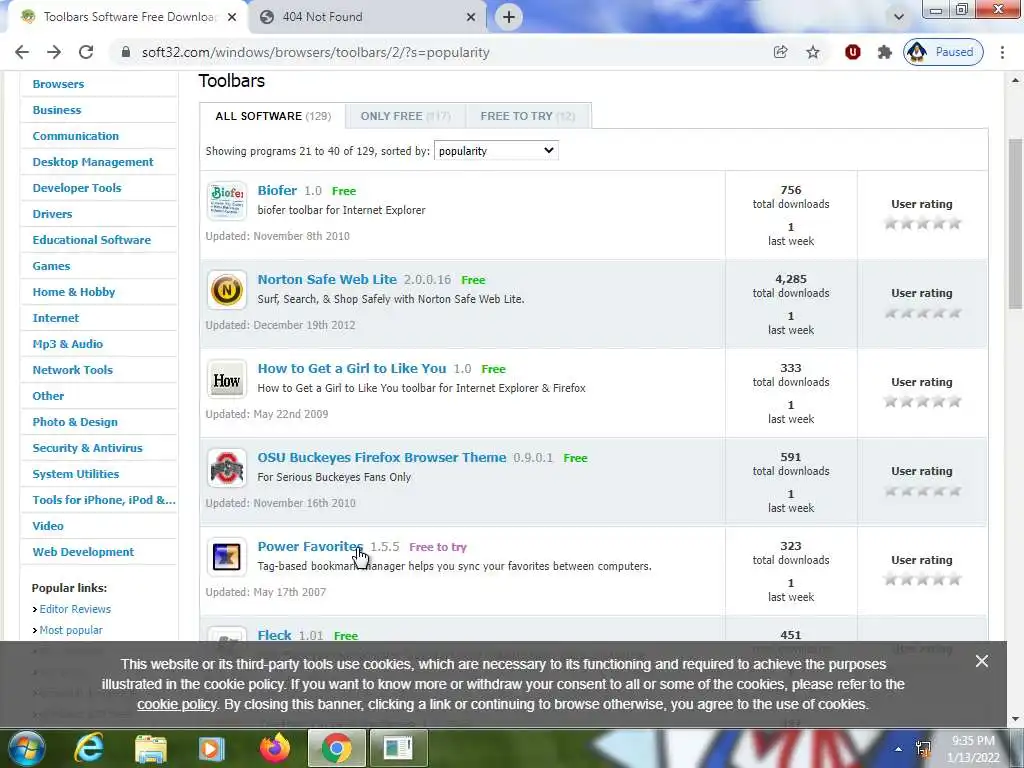Open Windows Explorer folder in taskbar
The image size is (1024, 768).
[x=150, y=748]
